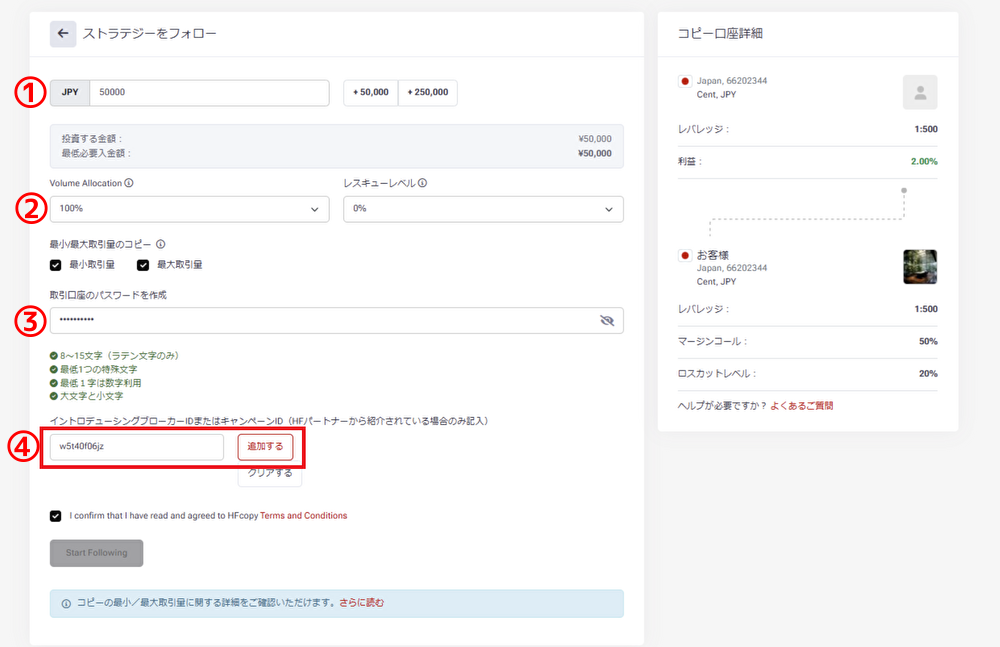Click the grey default avatar icon
The image size is (1000, 647).
pos(919,92)
